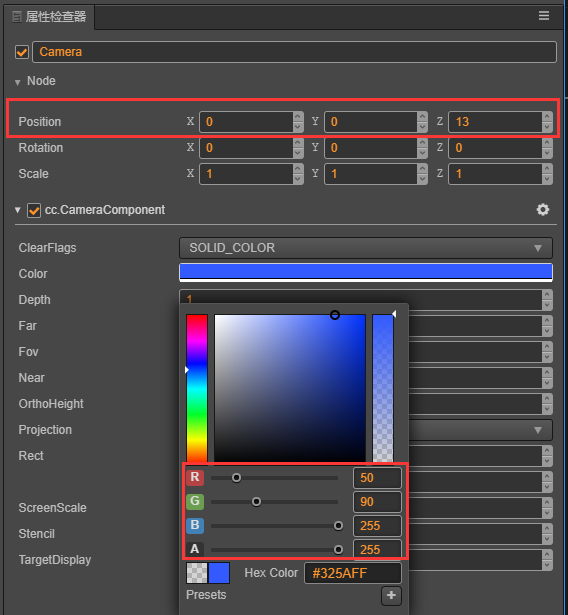Click the inspector panel tab icon
The height and width of the screenshot is (615, 568).
coord(16,17)
